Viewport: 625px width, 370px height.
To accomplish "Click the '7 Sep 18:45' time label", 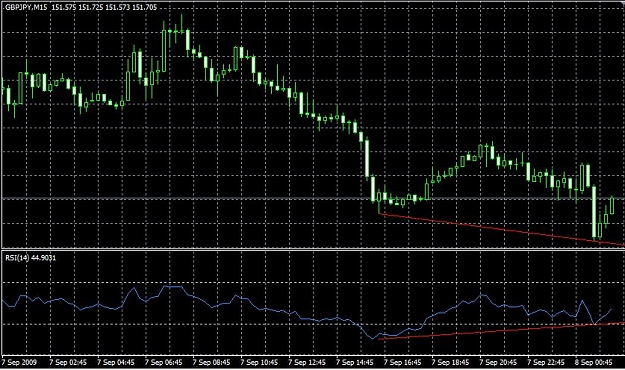I will pos(450,362).
